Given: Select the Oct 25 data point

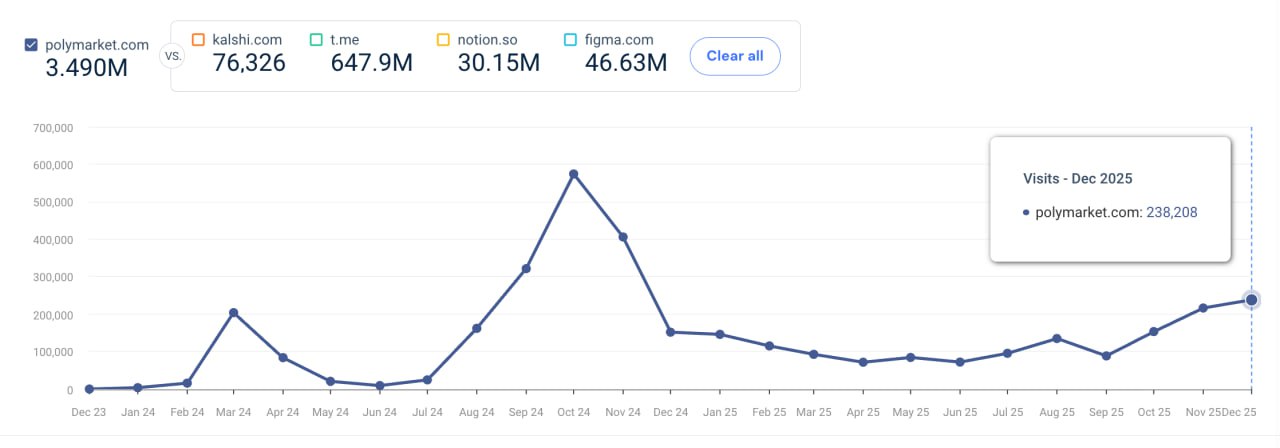Looking at the screenshot, I should point(1154,331).
